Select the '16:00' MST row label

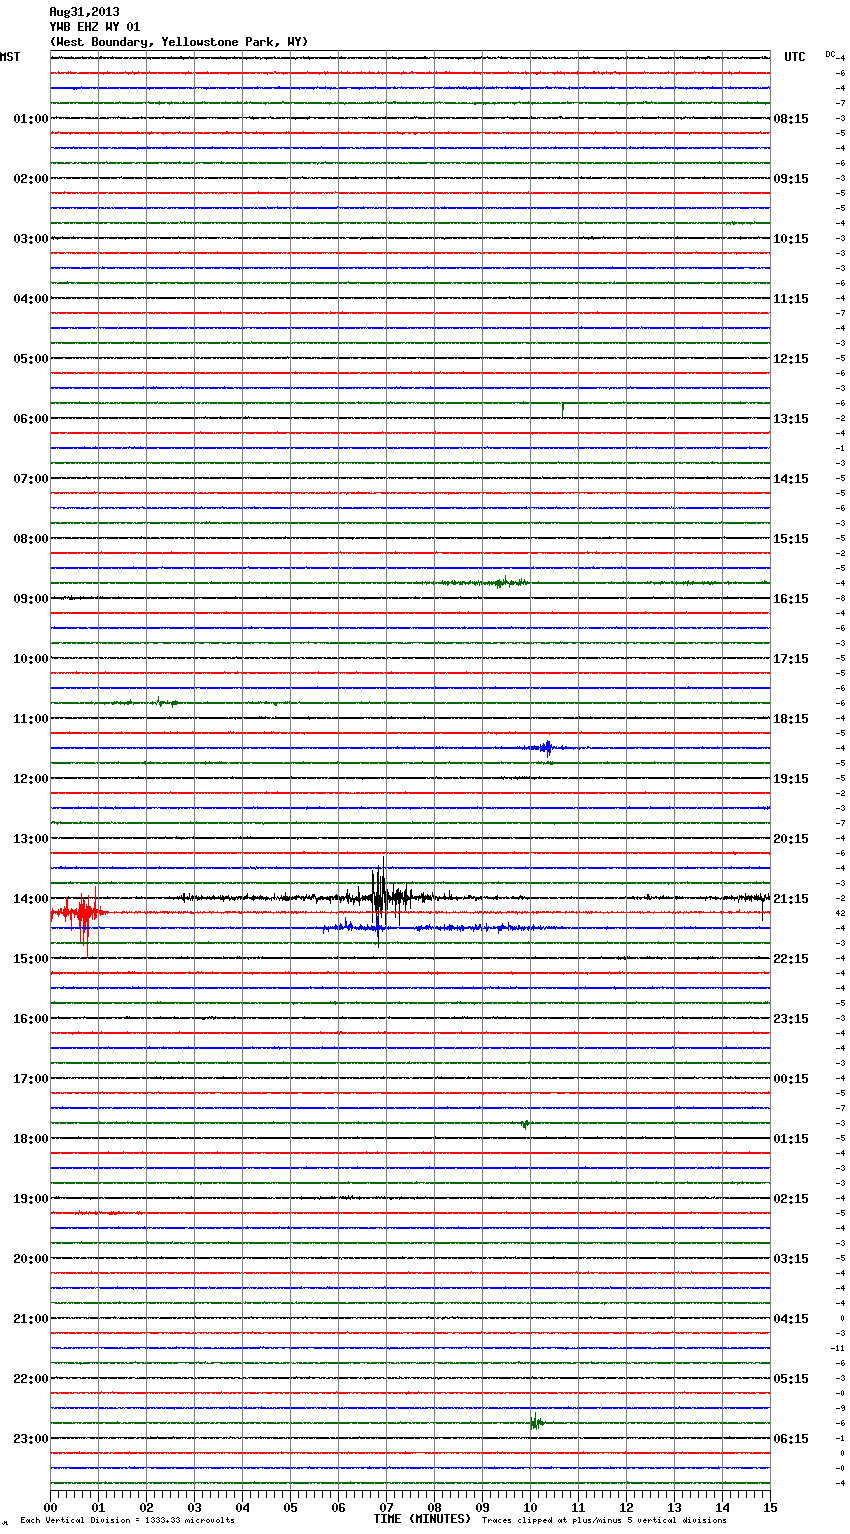31,1019
